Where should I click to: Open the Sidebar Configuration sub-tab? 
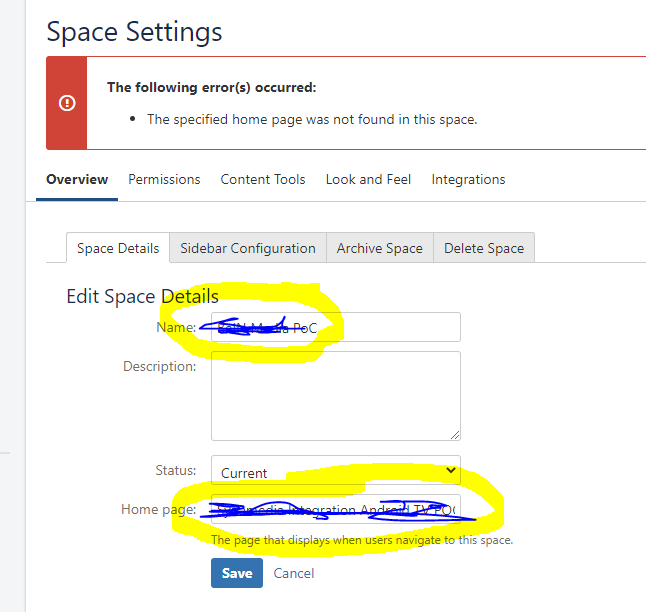pos(248,248)
